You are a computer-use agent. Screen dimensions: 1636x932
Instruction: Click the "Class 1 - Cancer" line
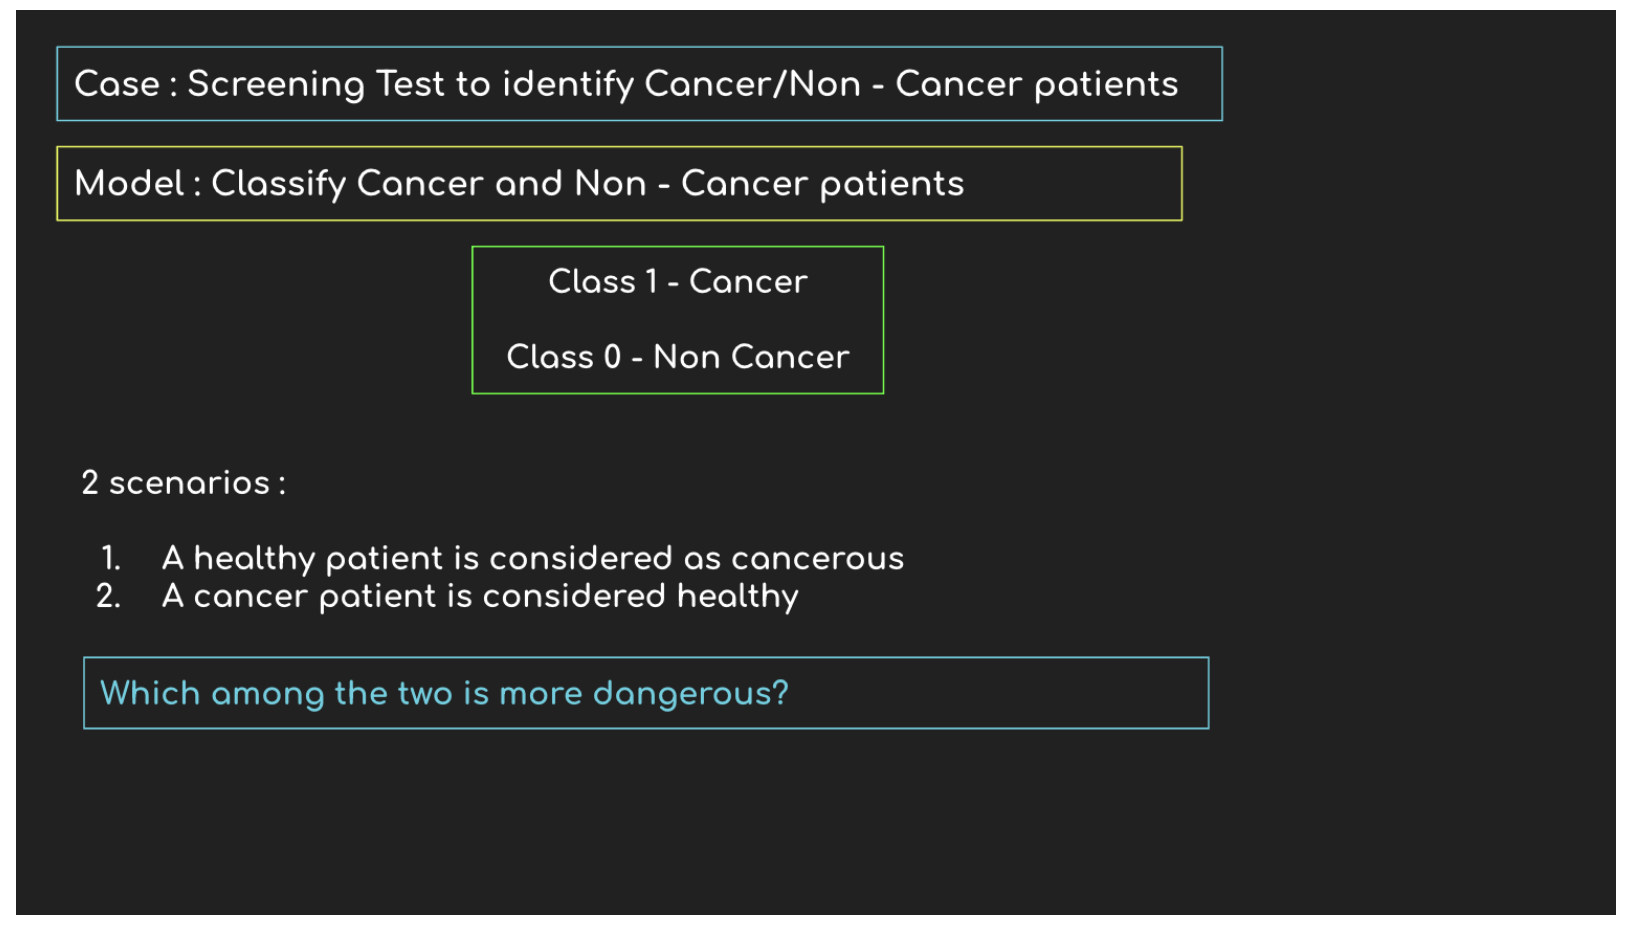677,282
